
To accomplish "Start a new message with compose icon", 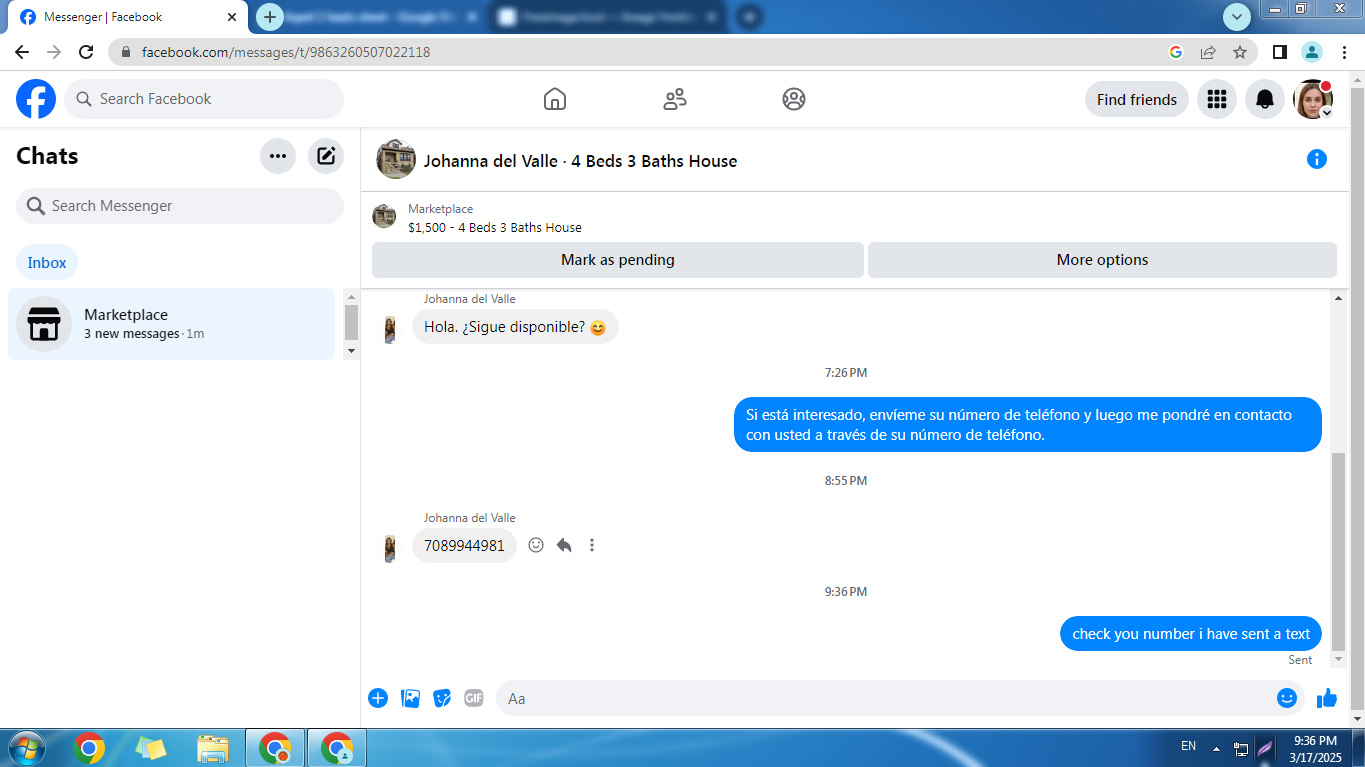I will pos(326,156).
